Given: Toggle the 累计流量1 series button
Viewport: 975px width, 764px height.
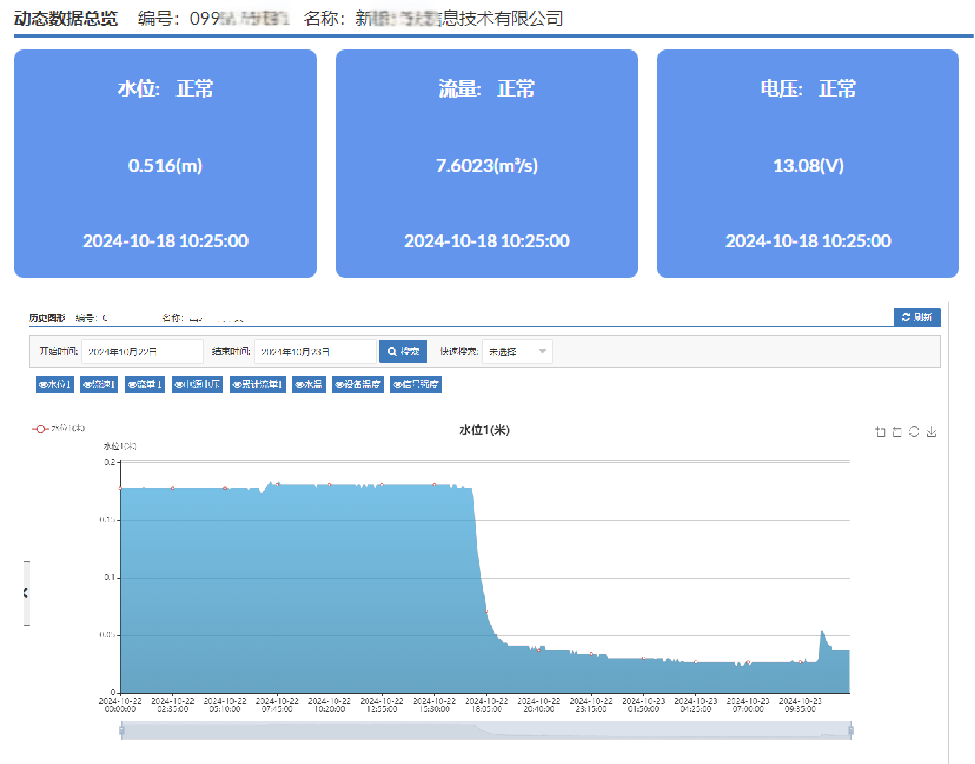Looking at the screenshot, I should [x=257, y=384].
